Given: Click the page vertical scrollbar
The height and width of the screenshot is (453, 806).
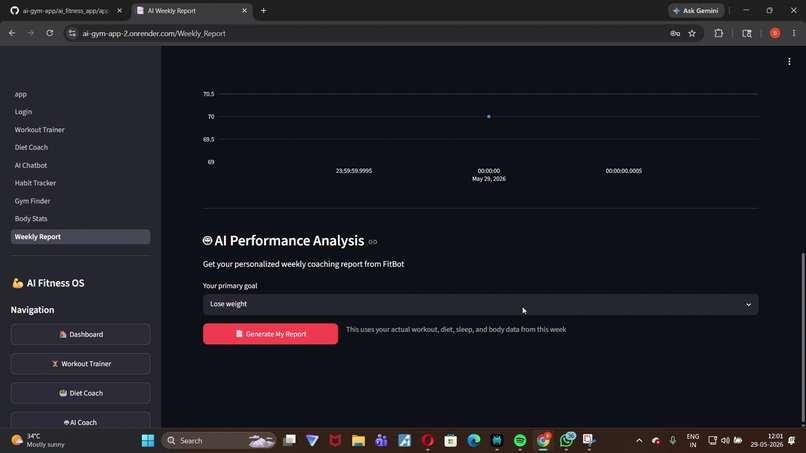Looking at the screenshot, I should coord(802,337).
